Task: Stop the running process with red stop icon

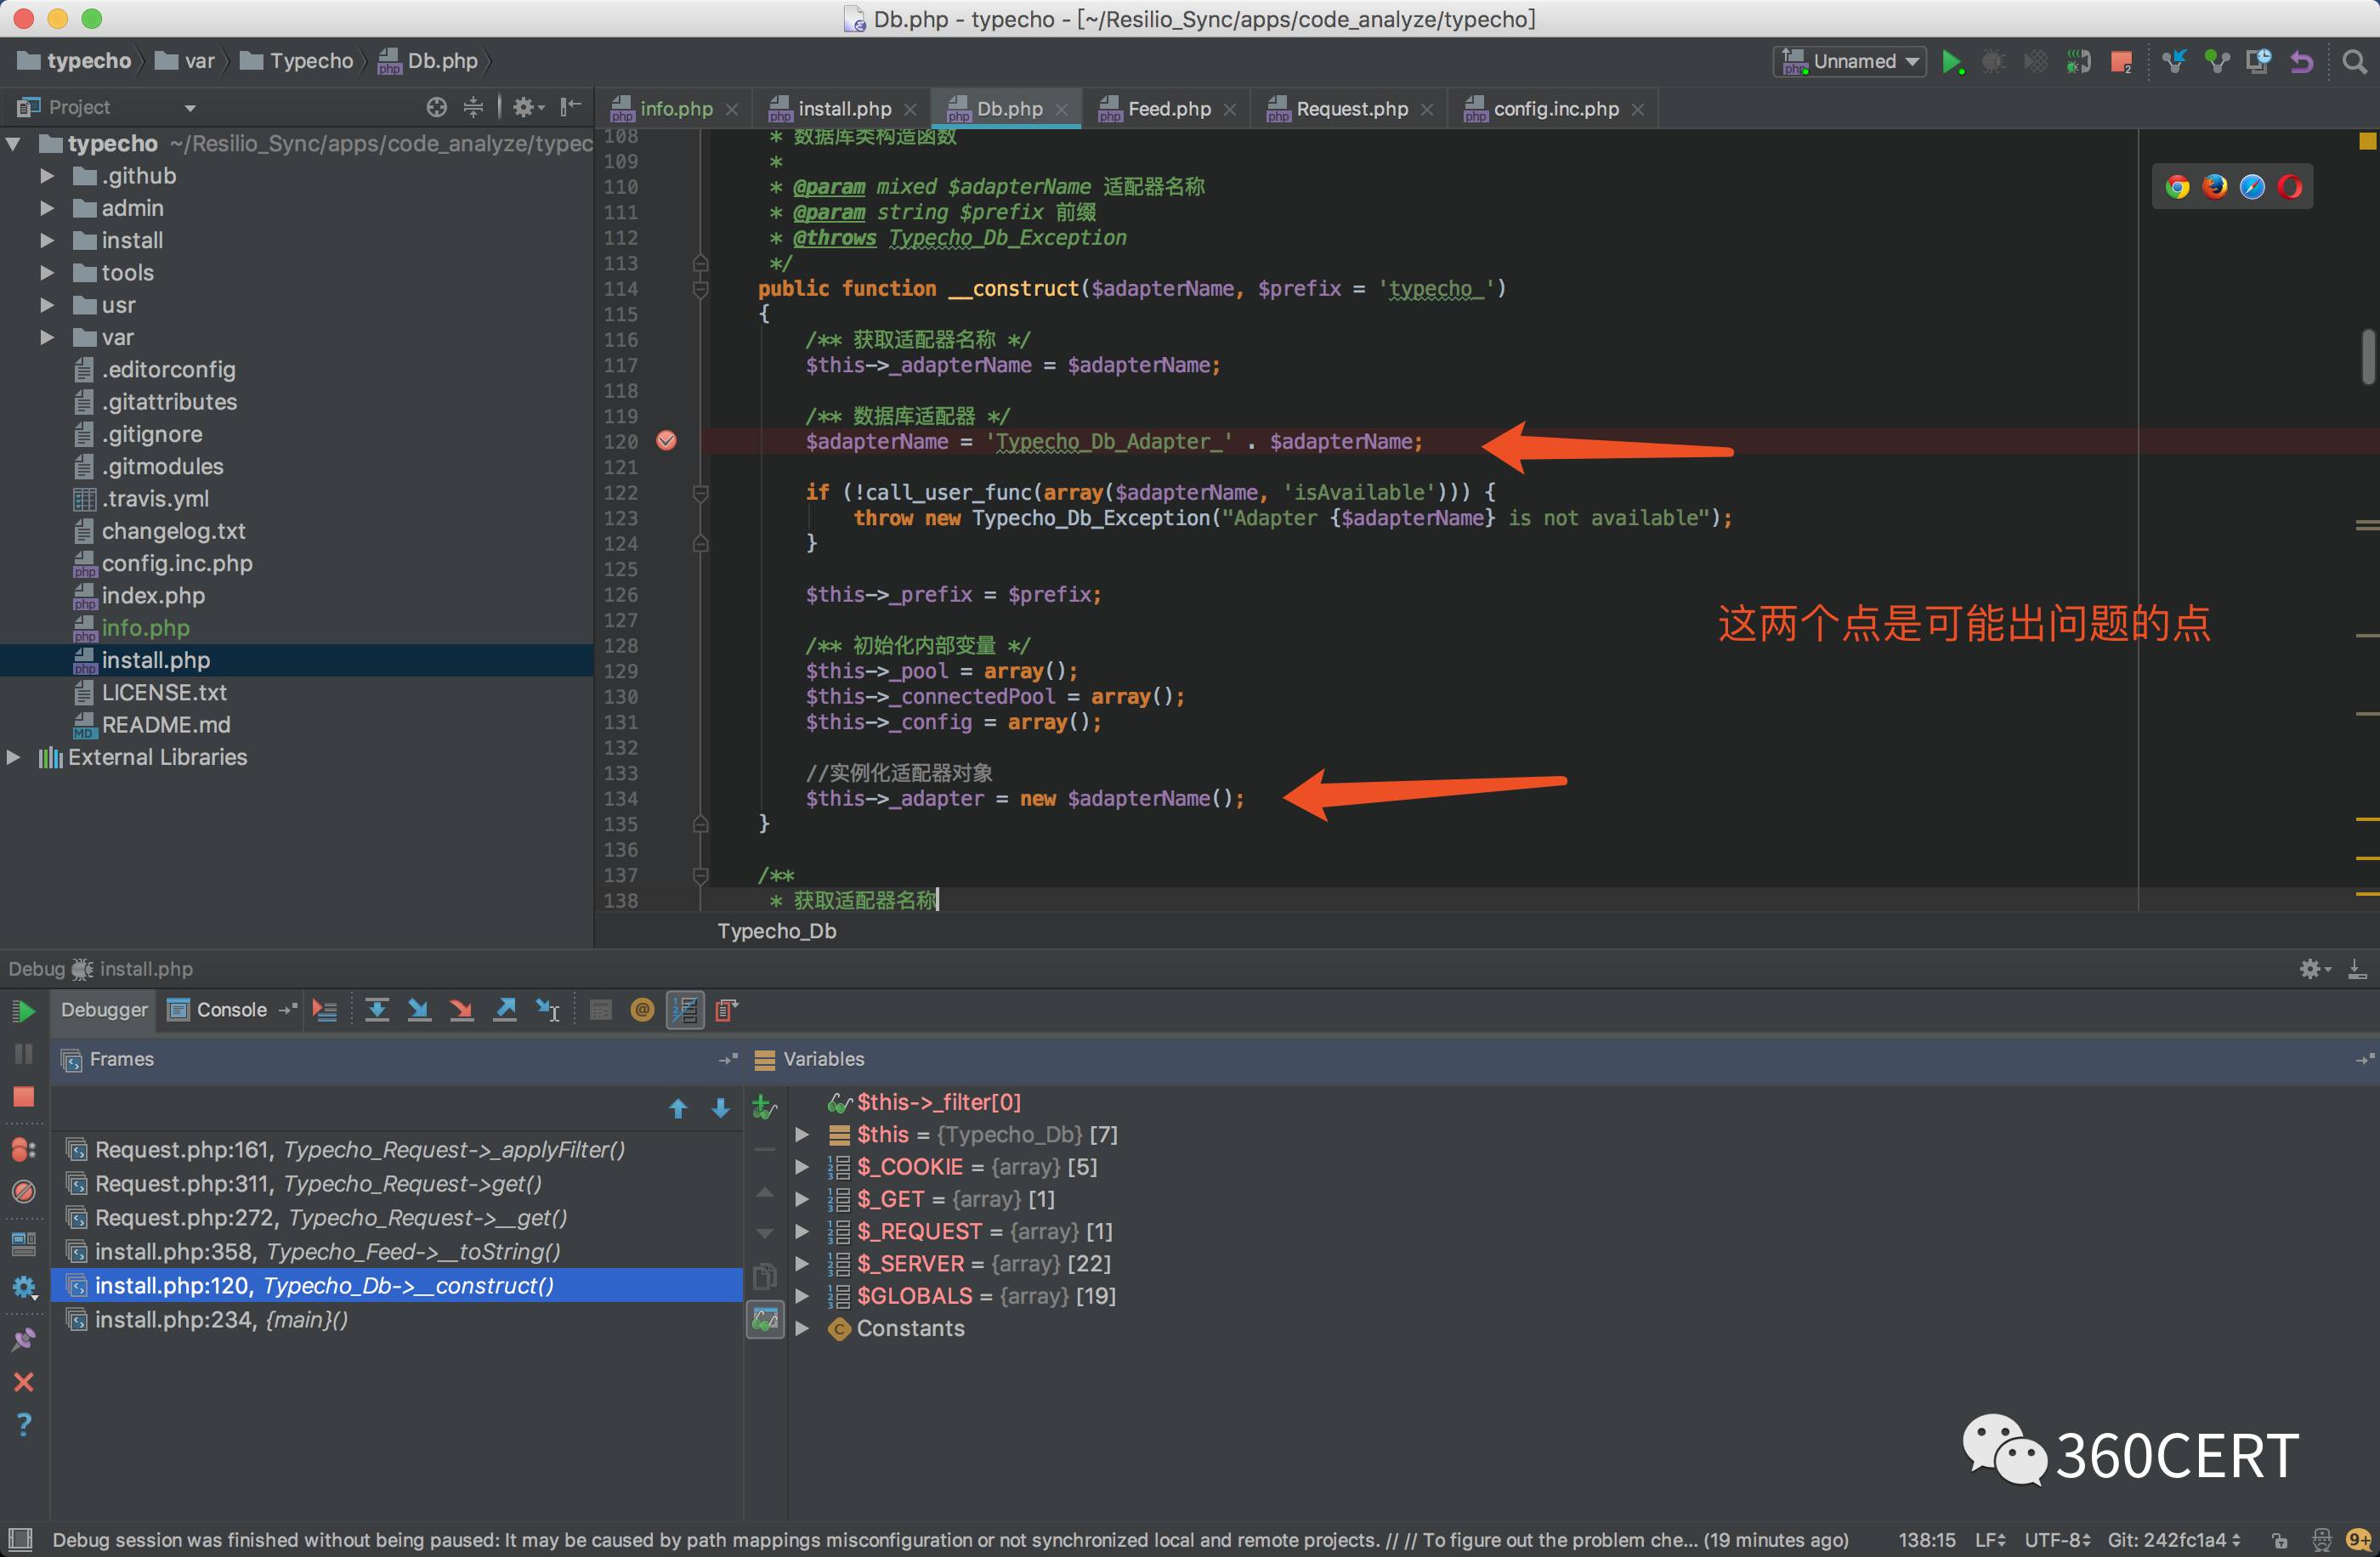Action: click(x=2121, y=62)
